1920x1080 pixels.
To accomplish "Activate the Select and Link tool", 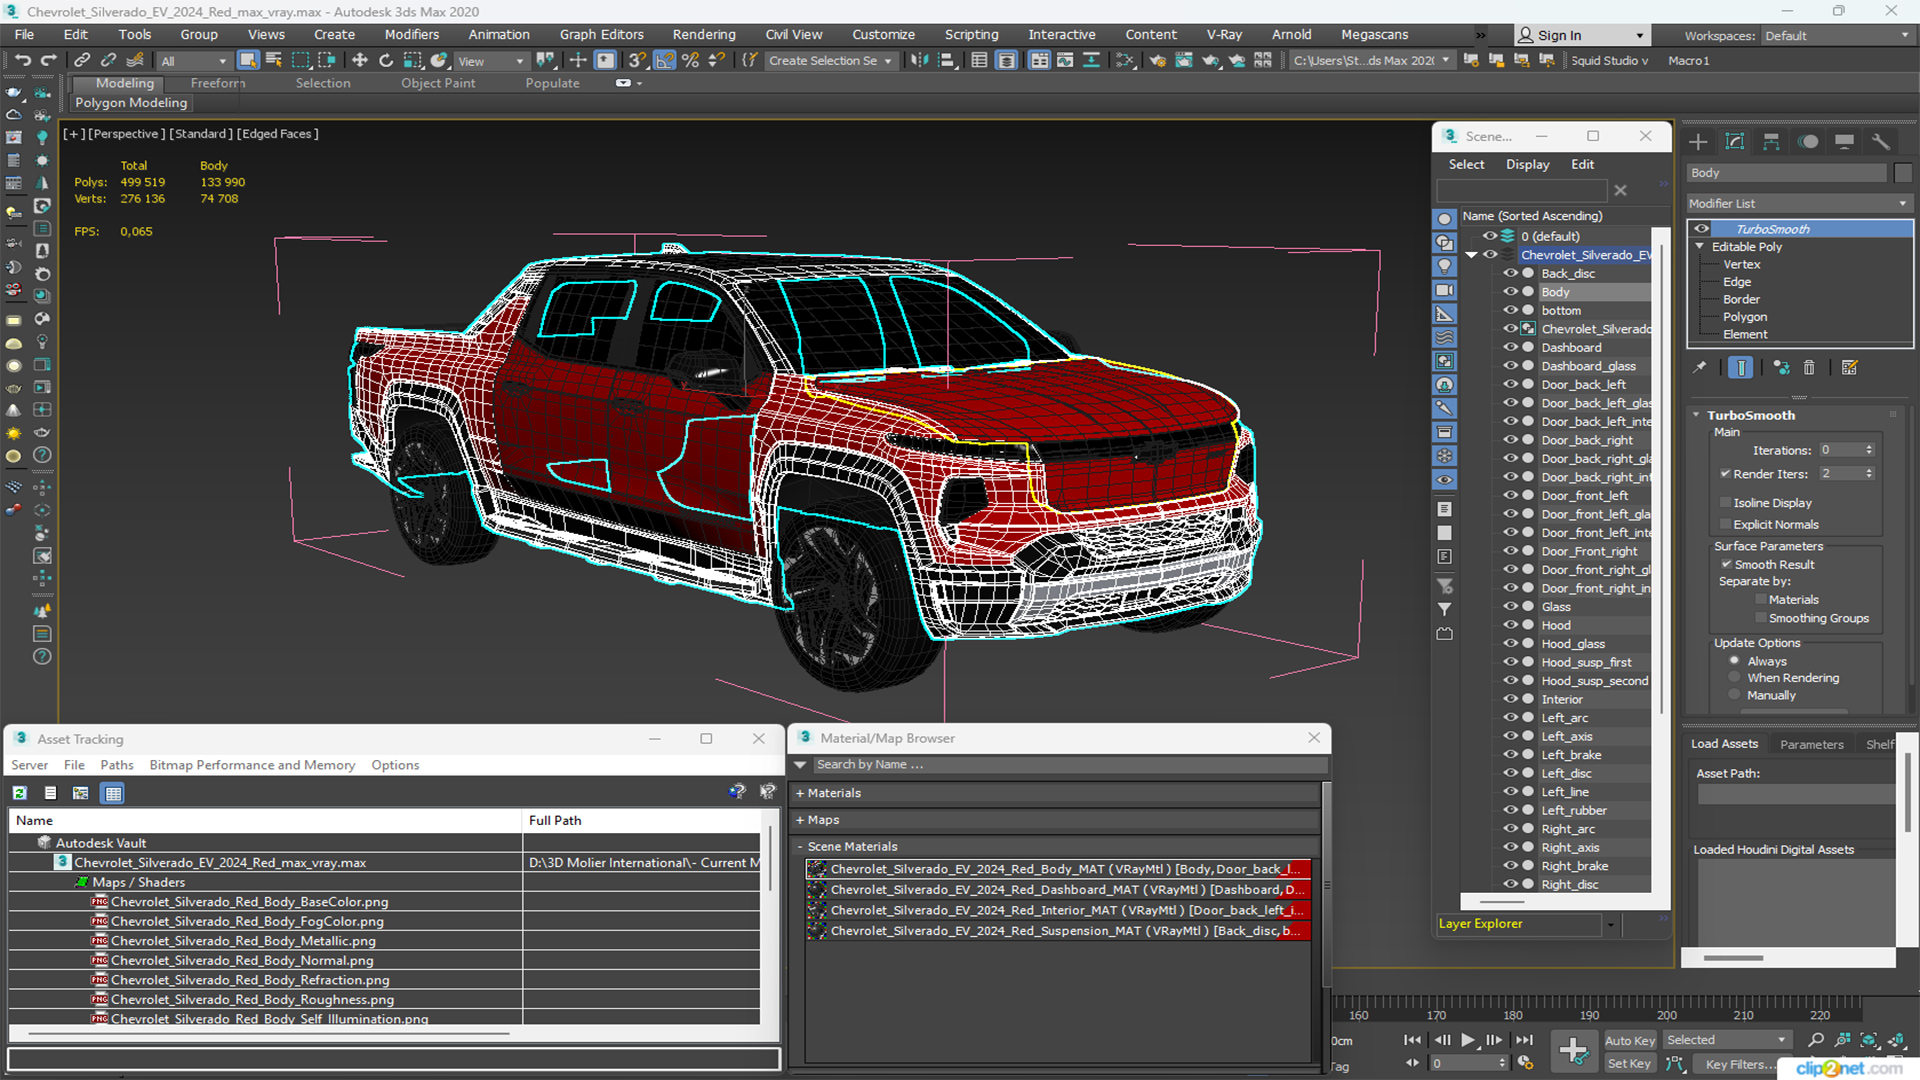I will pos(82,60).
